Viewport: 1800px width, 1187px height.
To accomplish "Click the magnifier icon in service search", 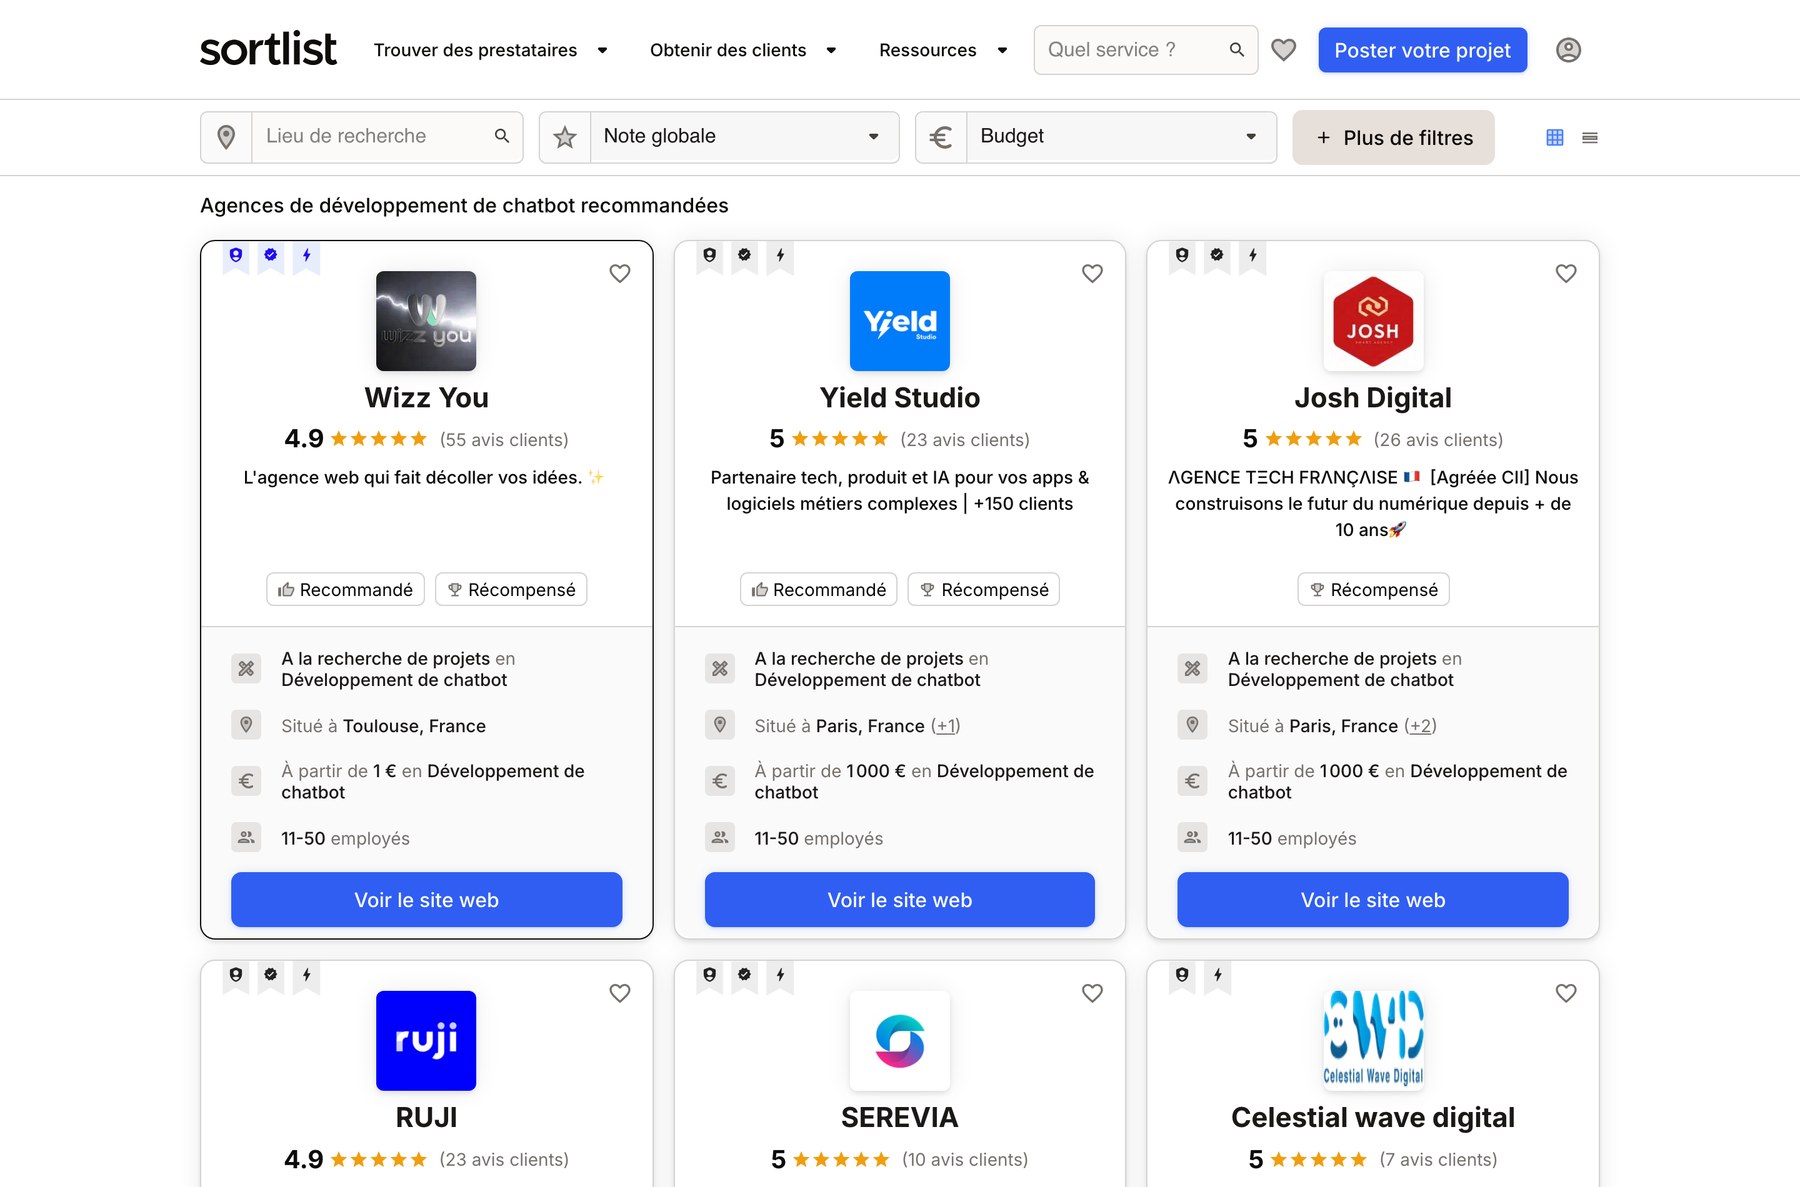I will coord(1237,50).
